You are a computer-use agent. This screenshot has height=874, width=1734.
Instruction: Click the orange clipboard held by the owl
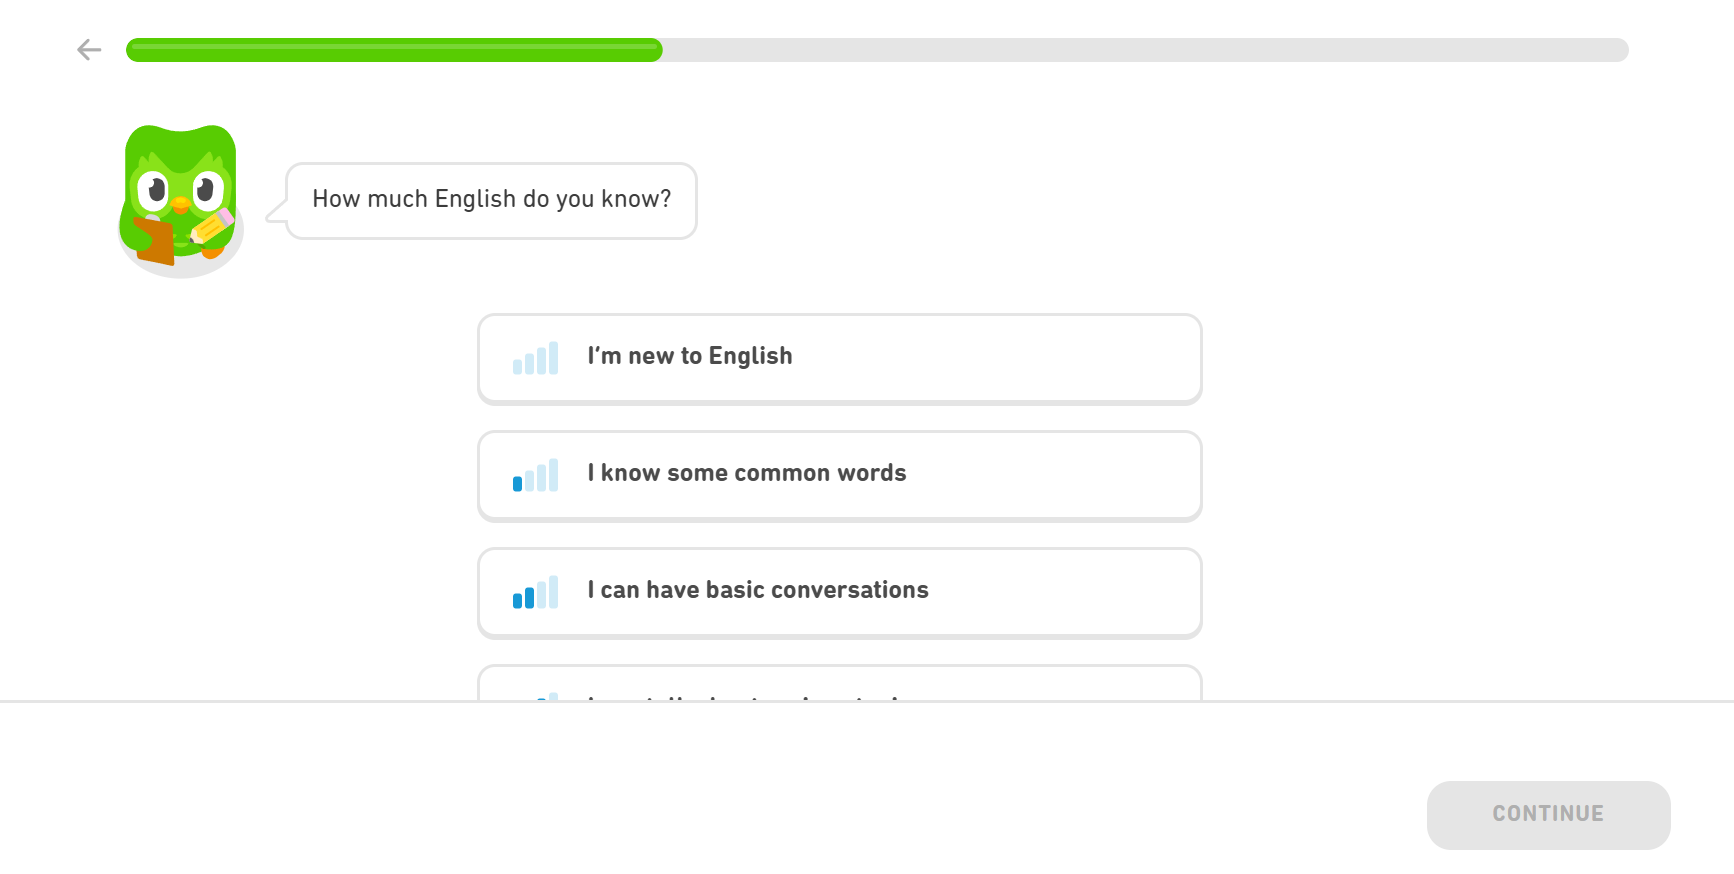[x=155, y=241]
